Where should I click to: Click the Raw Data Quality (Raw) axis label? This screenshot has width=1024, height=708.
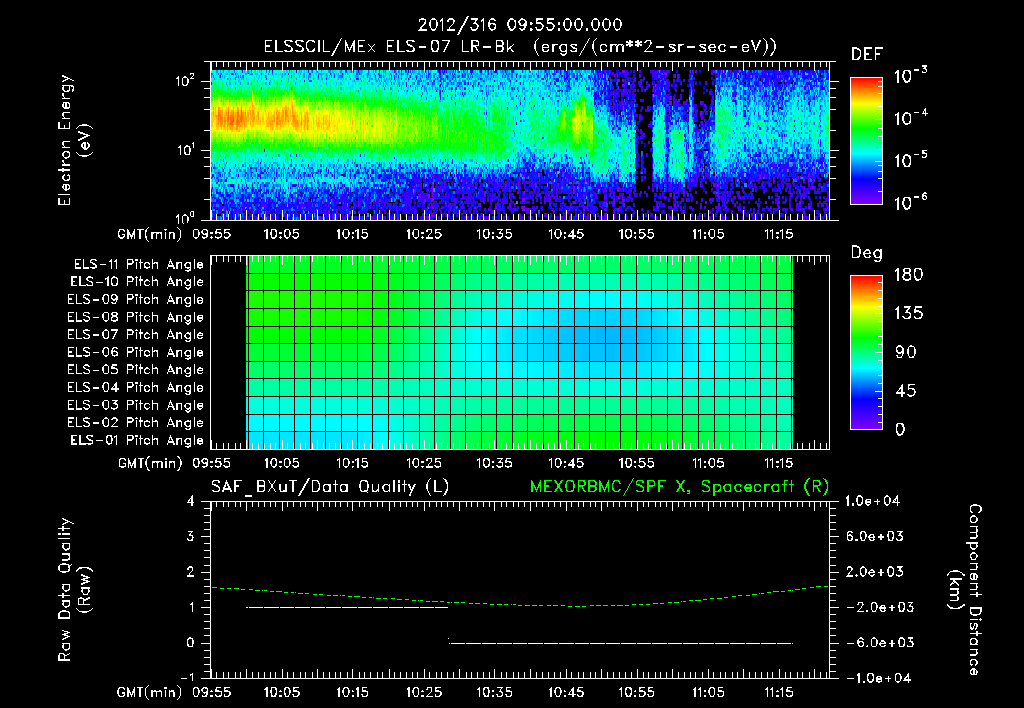(74, 589)
